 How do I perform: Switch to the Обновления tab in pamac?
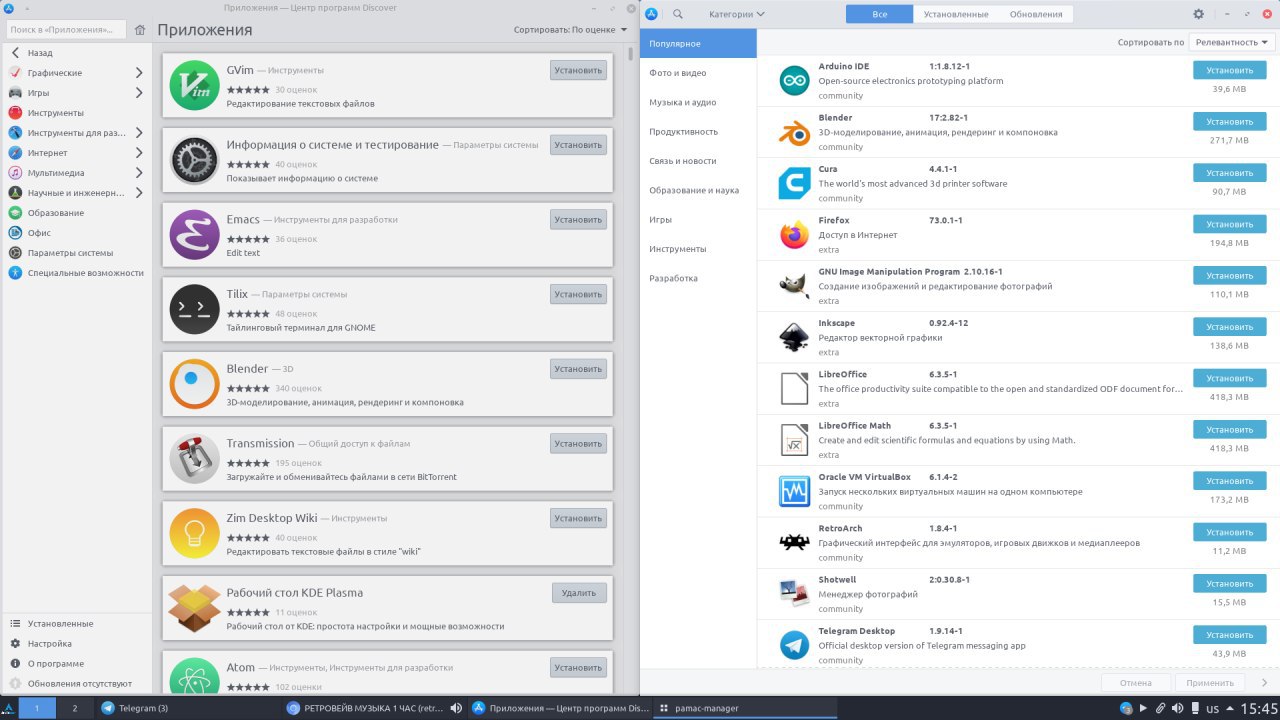tap(1036, 14)
